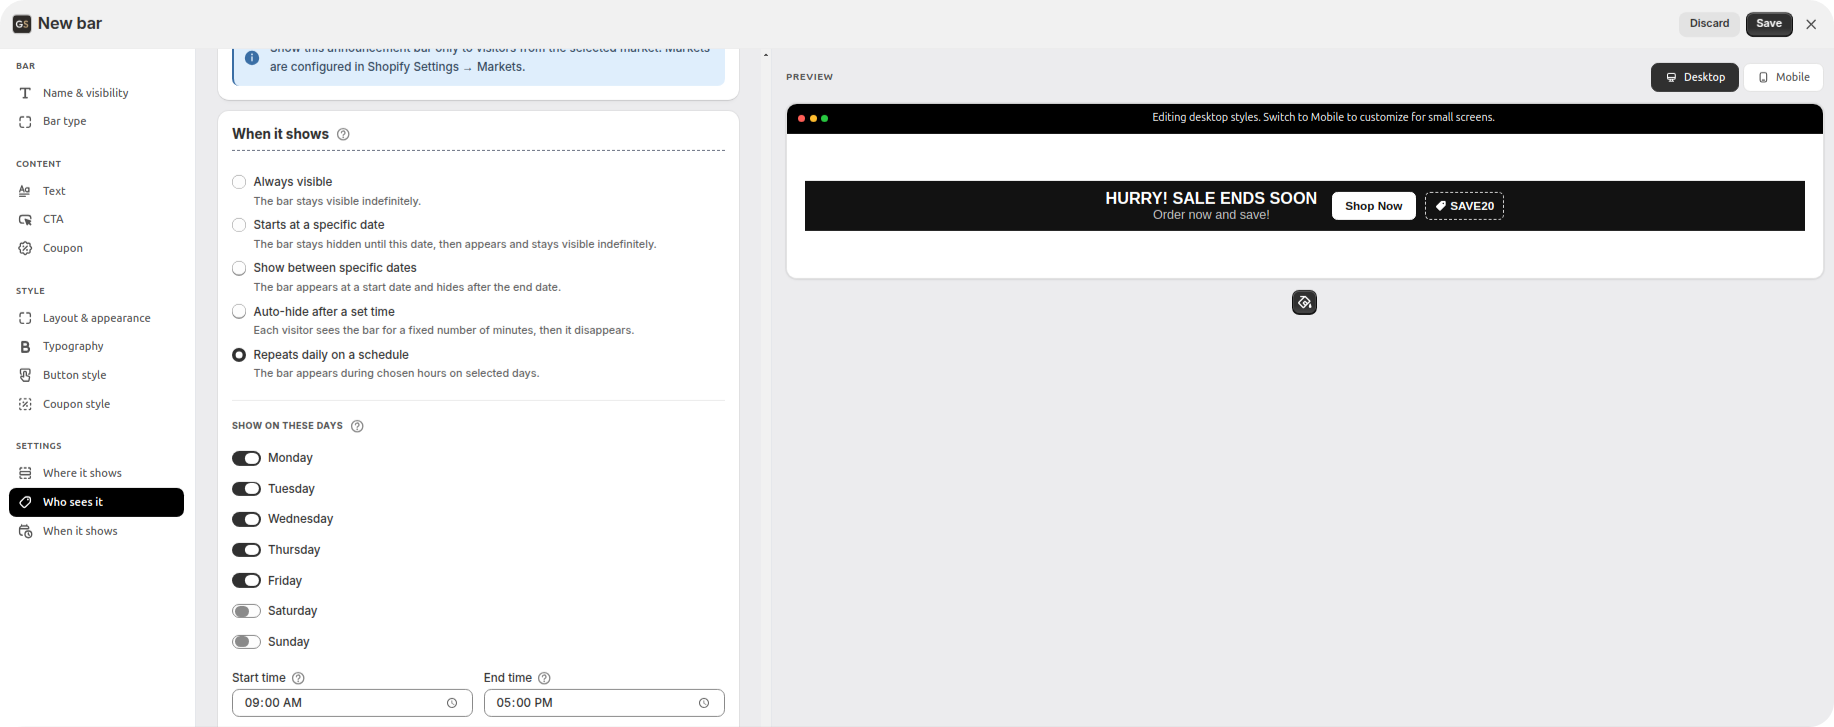Go to Bar type section
The height and width of the screenshot is (727, 1834).
pos(96,121)
